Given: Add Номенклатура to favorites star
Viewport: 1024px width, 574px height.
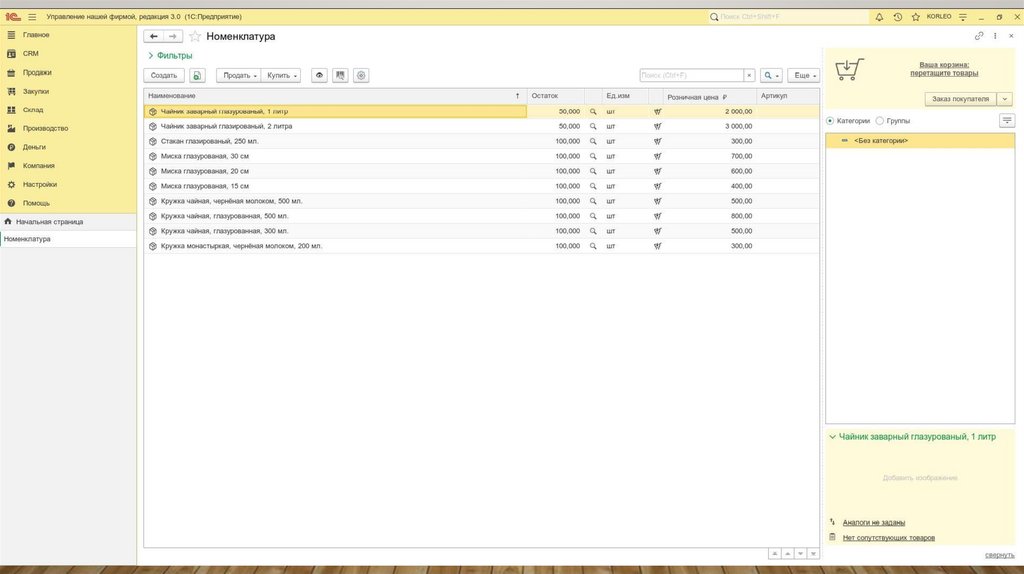Looking at the screenshot, I should coord(195,37).
